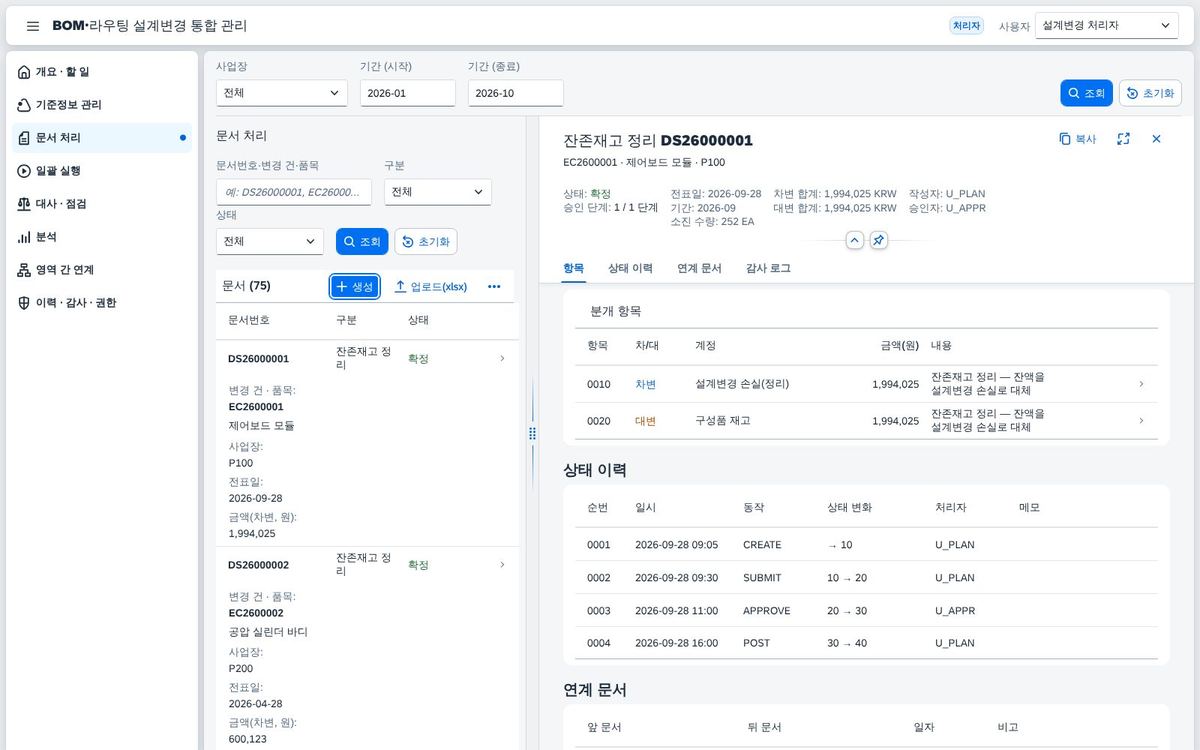Open the 사업장 dropdown
This screenshot has width=1200, height=750.
[281, 93]
